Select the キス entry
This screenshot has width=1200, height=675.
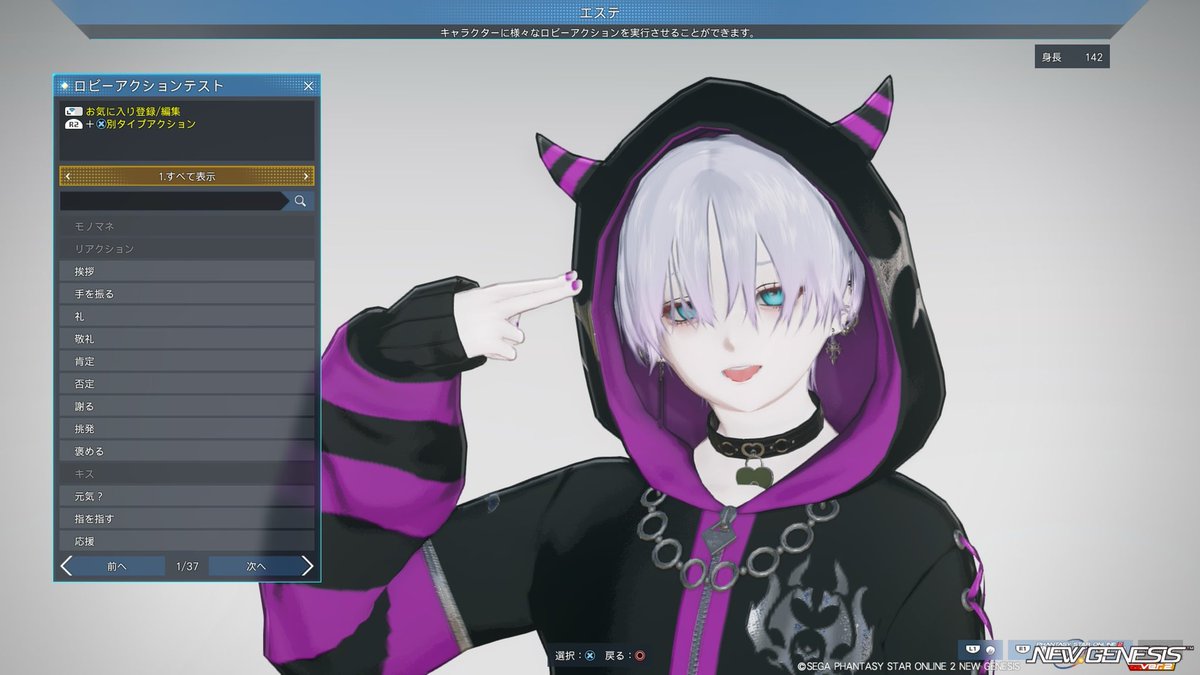(x=187, y=474)
